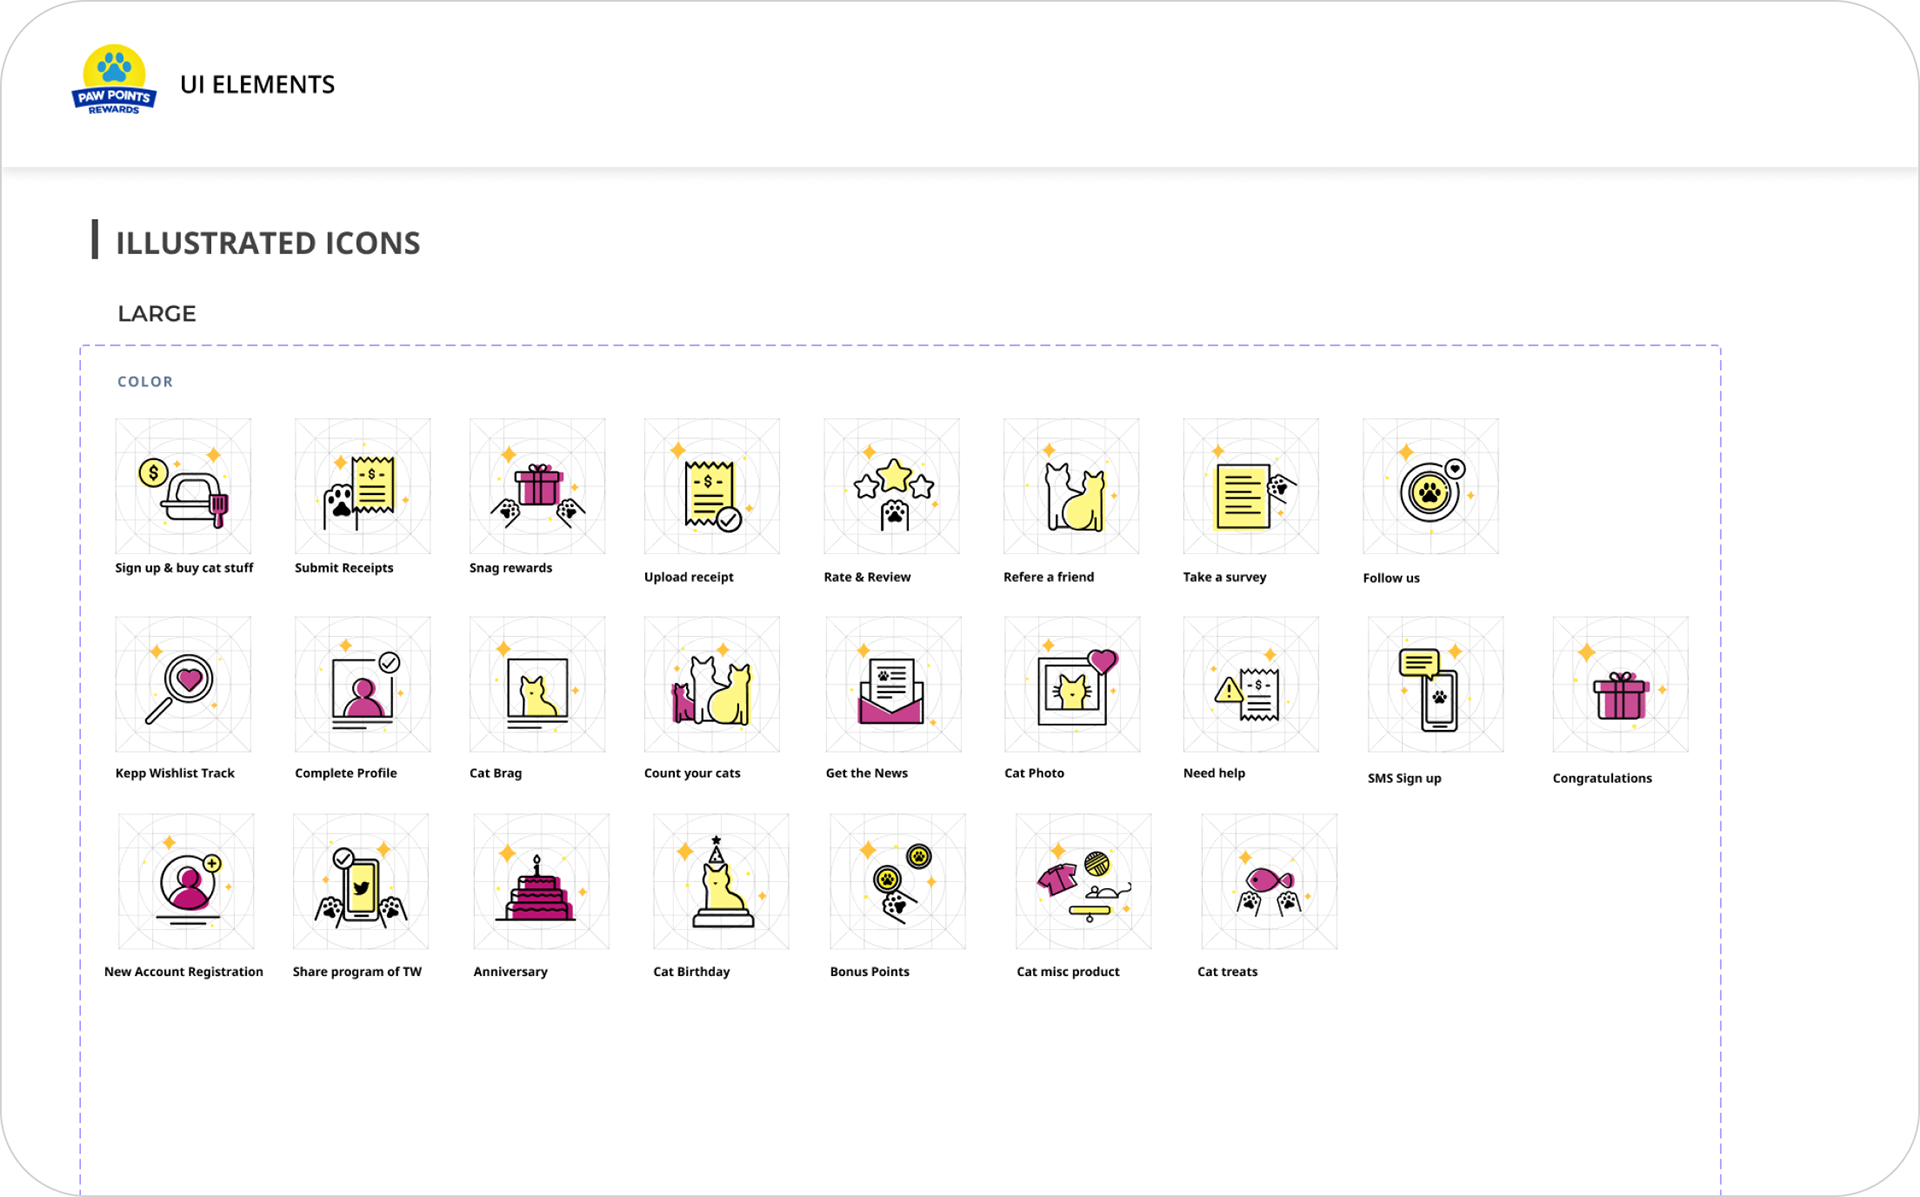This screenshot has height=1197, width=1920.
Task: Click the Take a survey icon
Action: 1250,487
